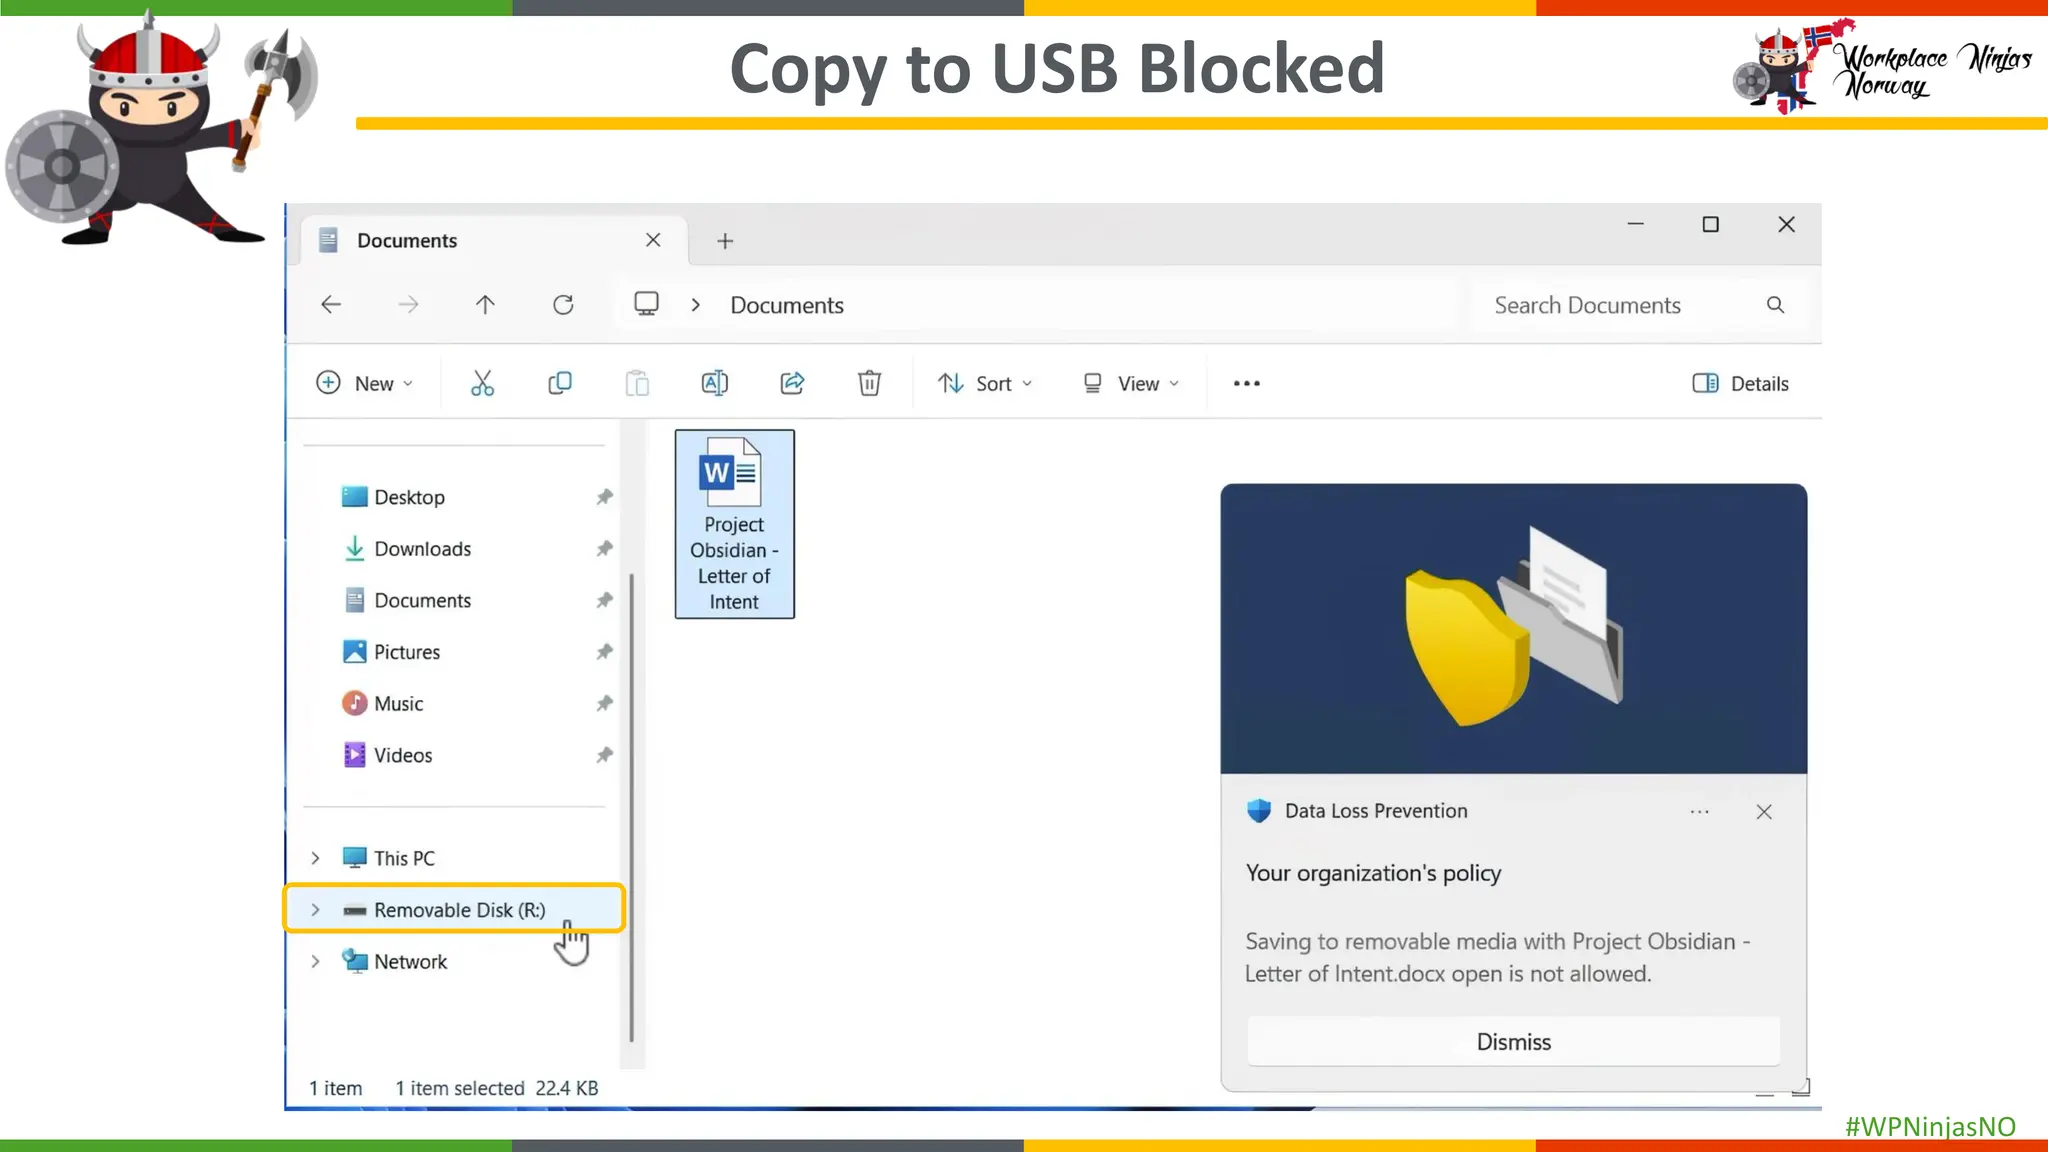The width and height of the screenshot is (2048, 1152).
Task: Expand the This PC tree node
Action: point(315,858)
